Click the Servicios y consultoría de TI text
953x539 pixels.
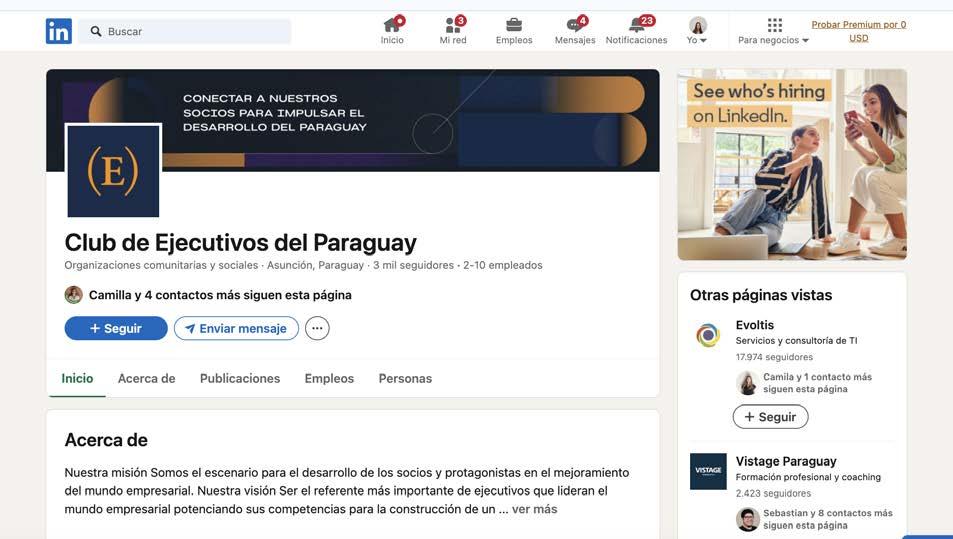click(x=796, y=340)
